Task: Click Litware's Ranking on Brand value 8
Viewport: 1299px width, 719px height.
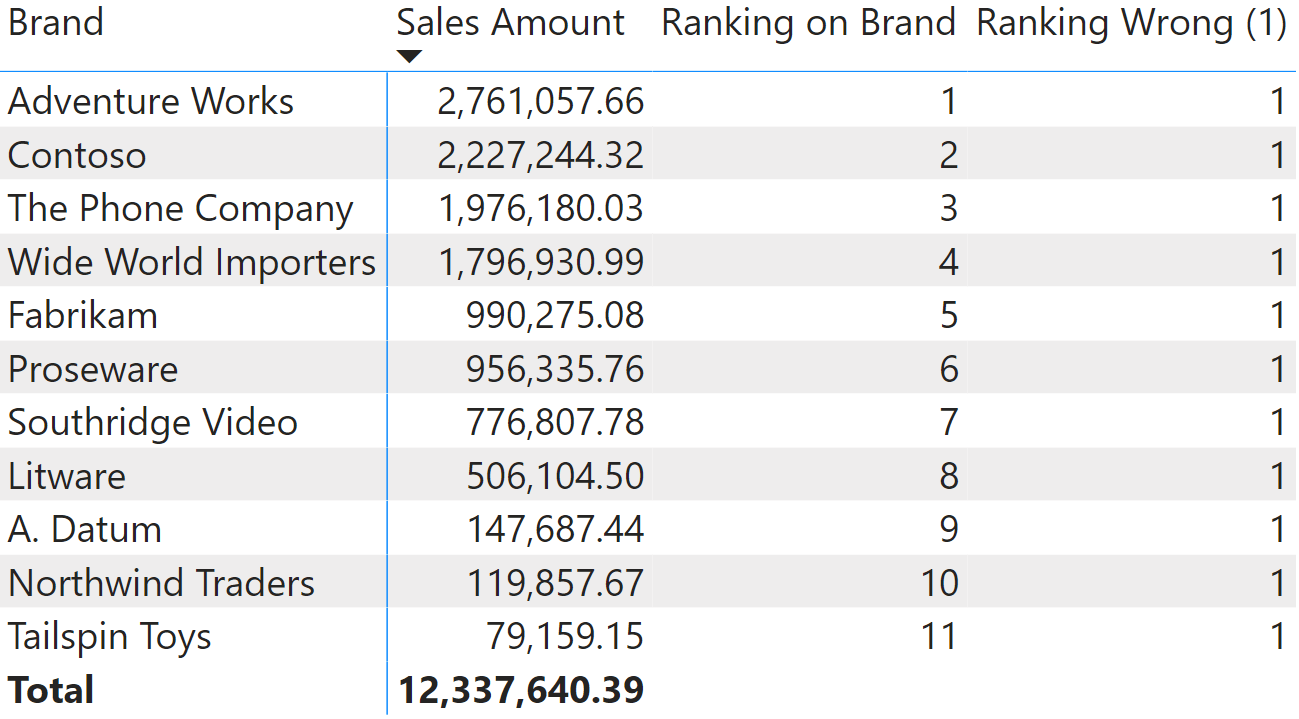Action: click(948, 476)
